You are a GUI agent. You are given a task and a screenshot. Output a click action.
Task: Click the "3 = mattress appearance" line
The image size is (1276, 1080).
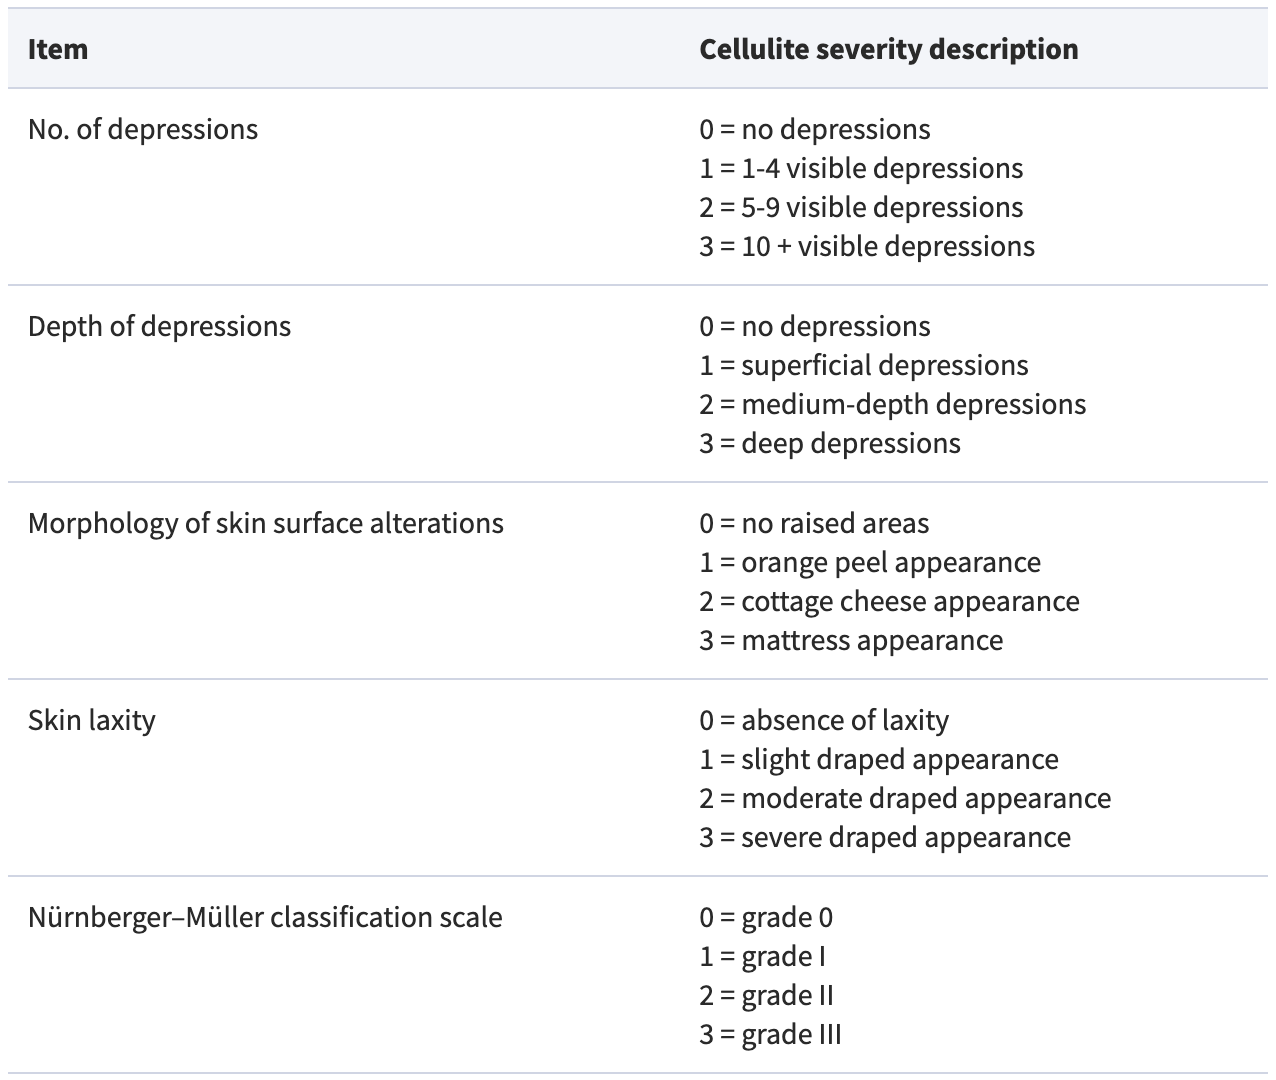(851, 640)
